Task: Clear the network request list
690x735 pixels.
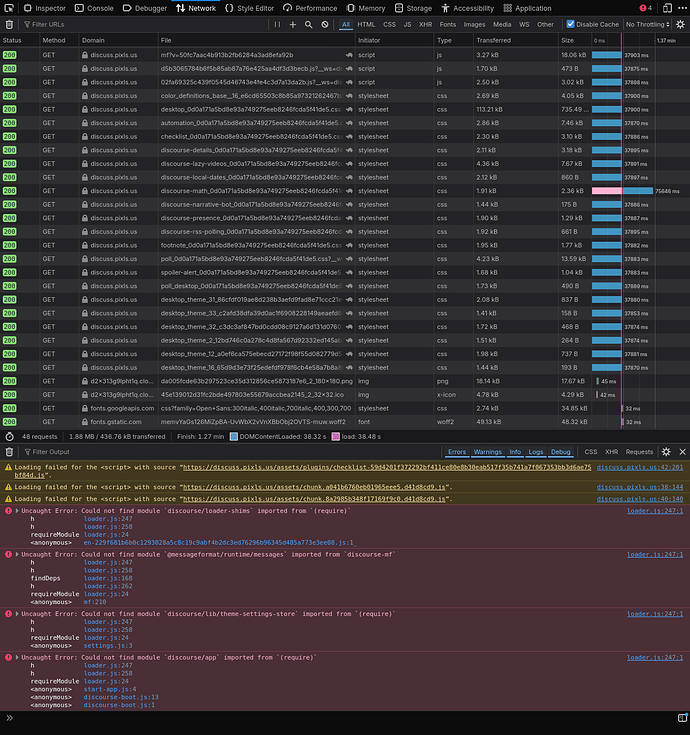Action: [10, 24]
